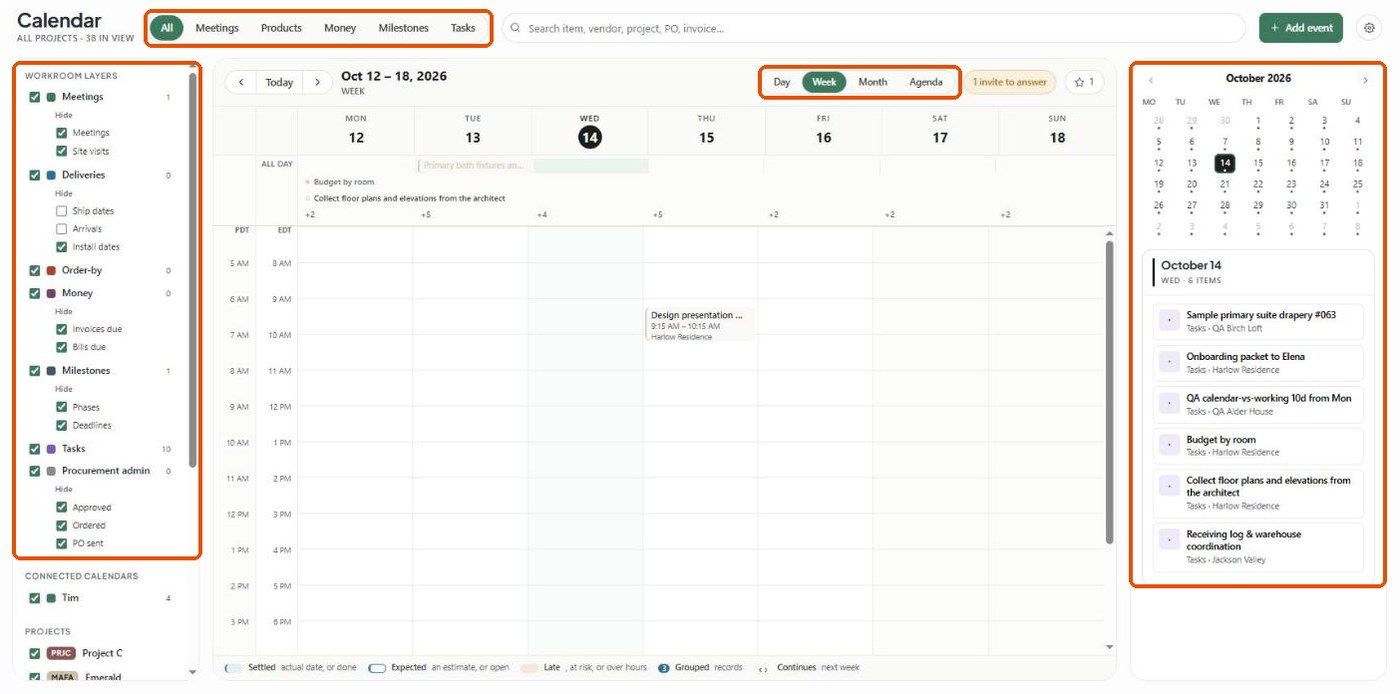Expand +2 more items under Sunday

point(1006,215)
